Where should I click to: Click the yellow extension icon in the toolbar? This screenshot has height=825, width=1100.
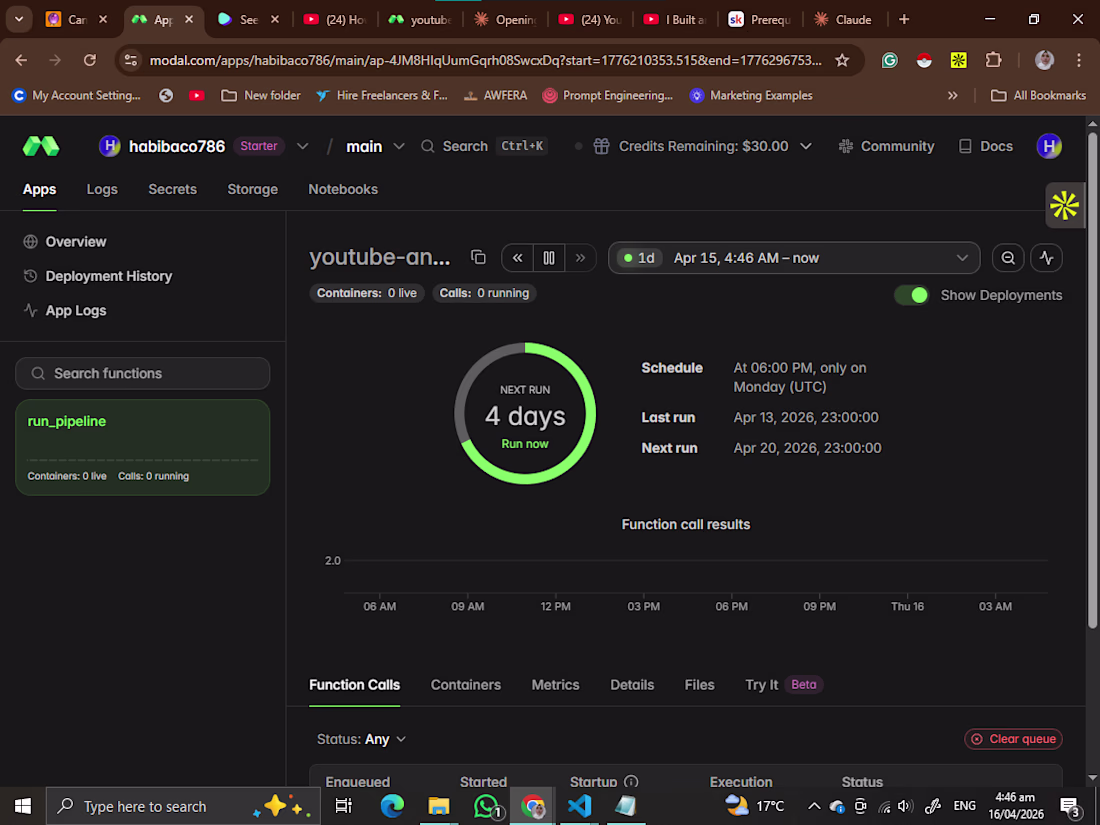point(958,60)
